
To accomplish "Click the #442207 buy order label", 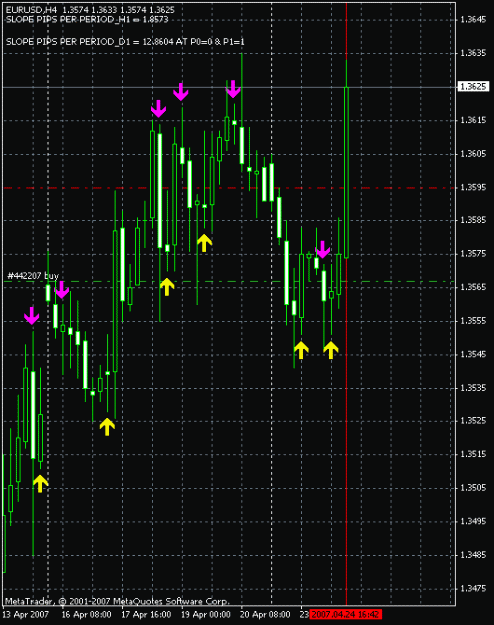I will coord(33,276).
